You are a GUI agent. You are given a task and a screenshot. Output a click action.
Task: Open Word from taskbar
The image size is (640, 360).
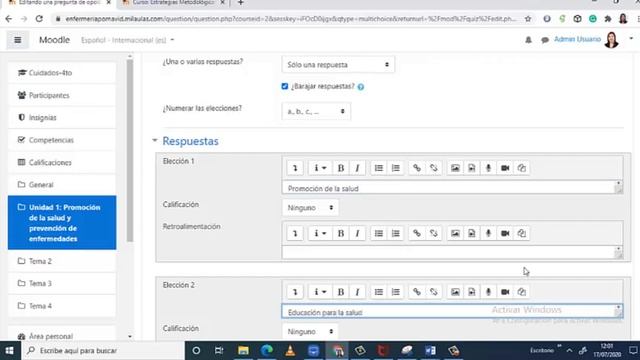coord(430,351)
